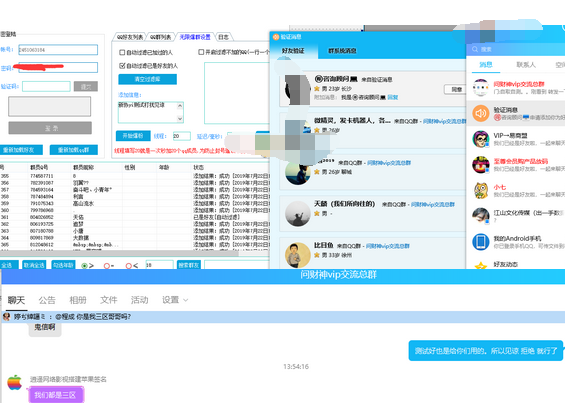Click the up arrow in 添加信息 textbox
565x403 pixels.
coord(180,106)
